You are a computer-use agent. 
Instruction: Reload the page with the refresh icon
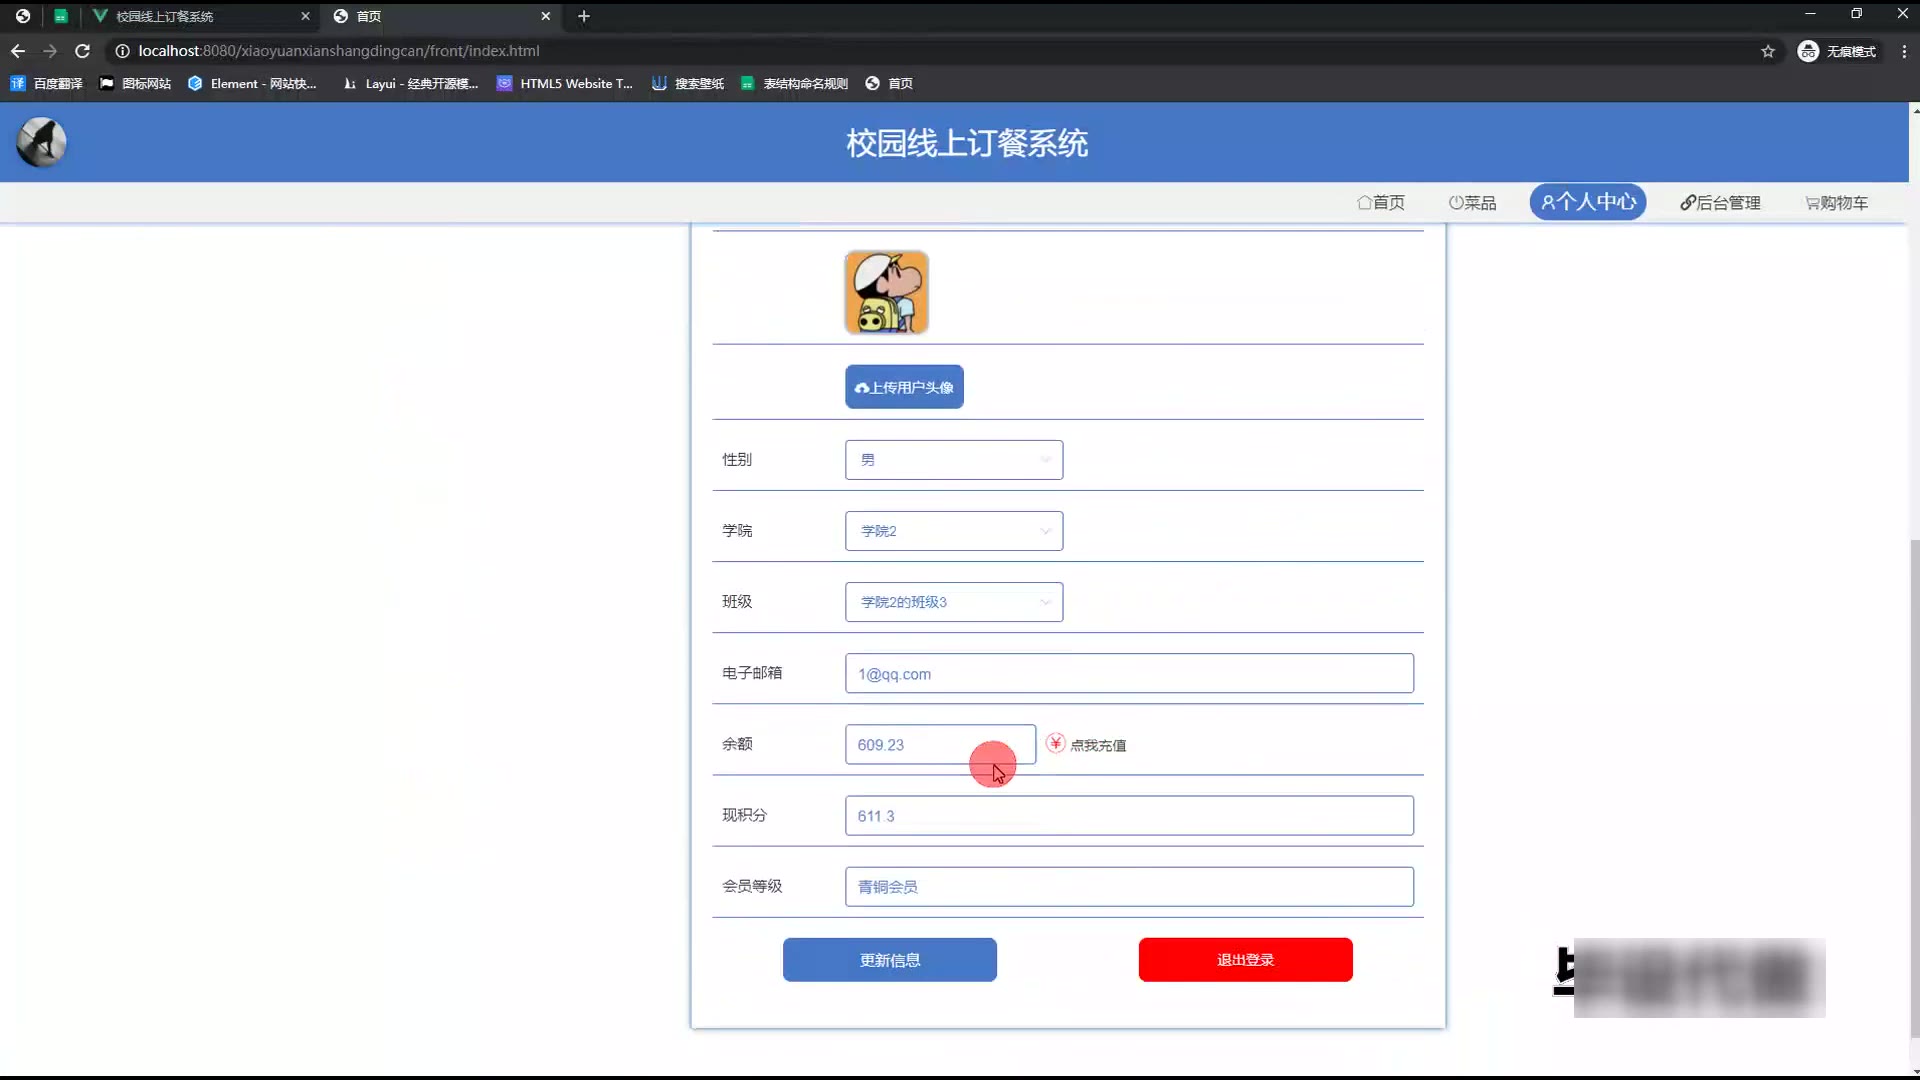point(83,51)
